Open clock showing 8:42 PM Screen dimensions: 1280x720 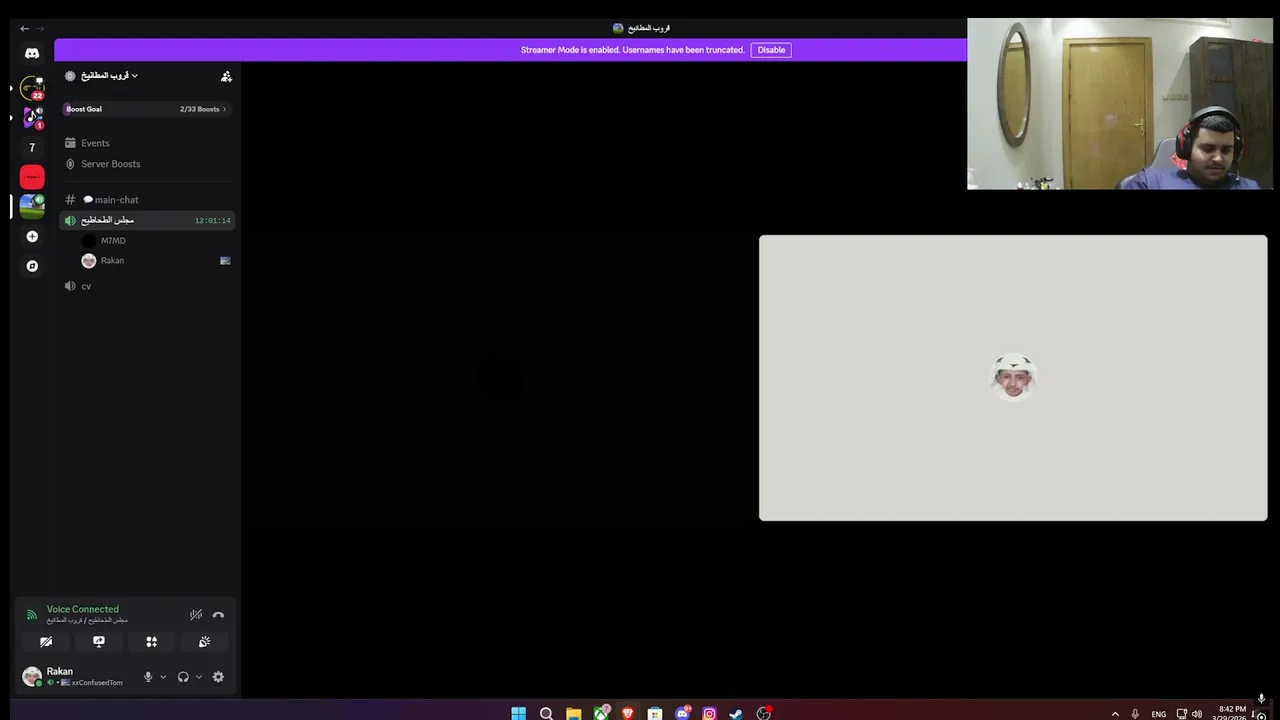(x=1232, y=713)
